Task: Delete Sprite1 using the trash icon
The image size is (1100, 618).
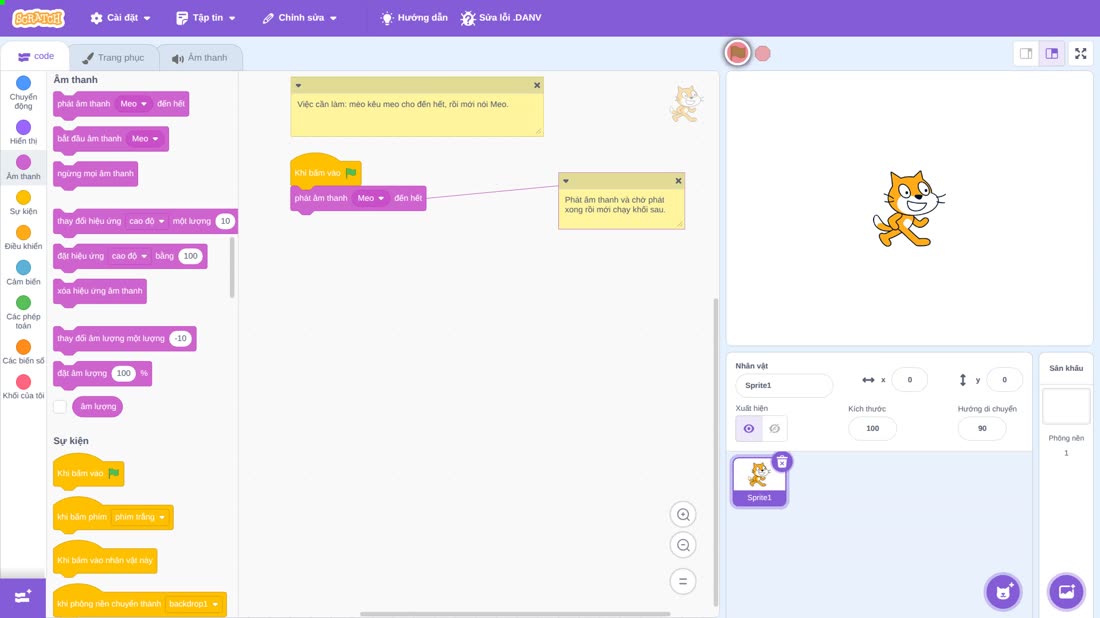Action: (782, 462)
